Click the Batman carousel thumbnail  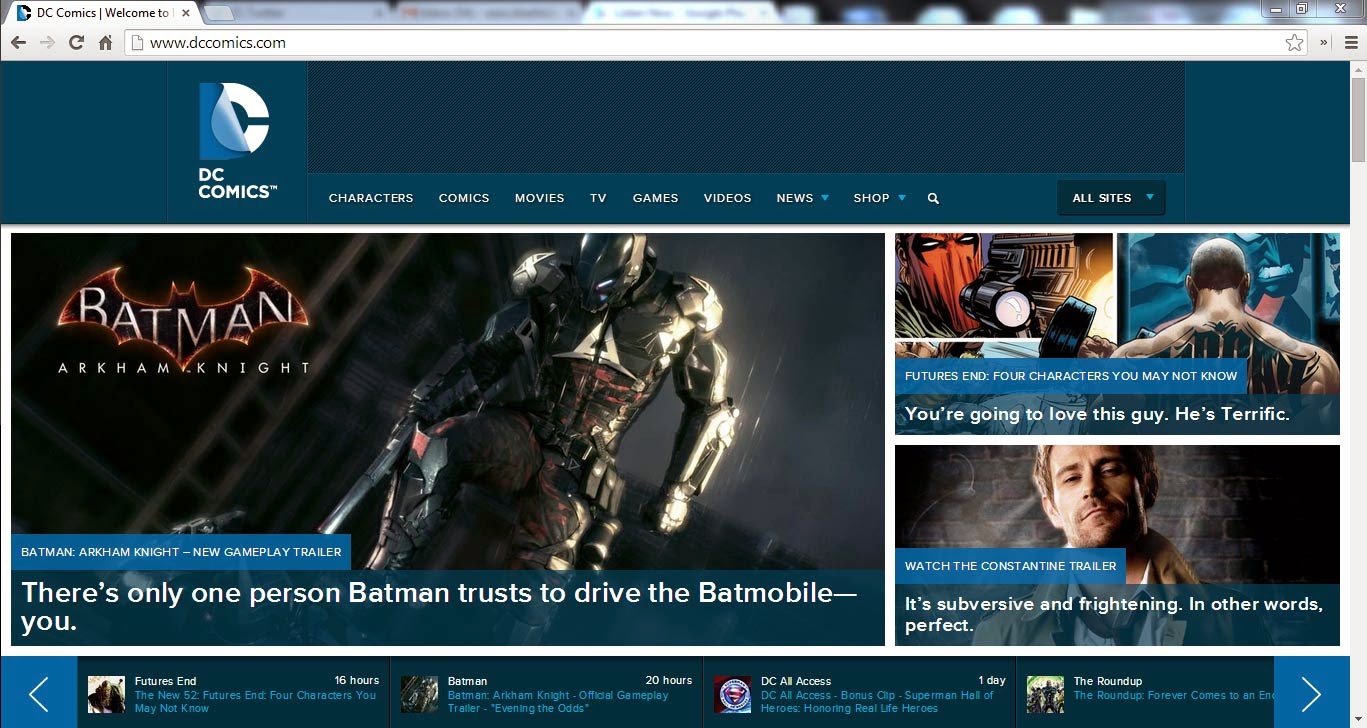pos(419,693)
